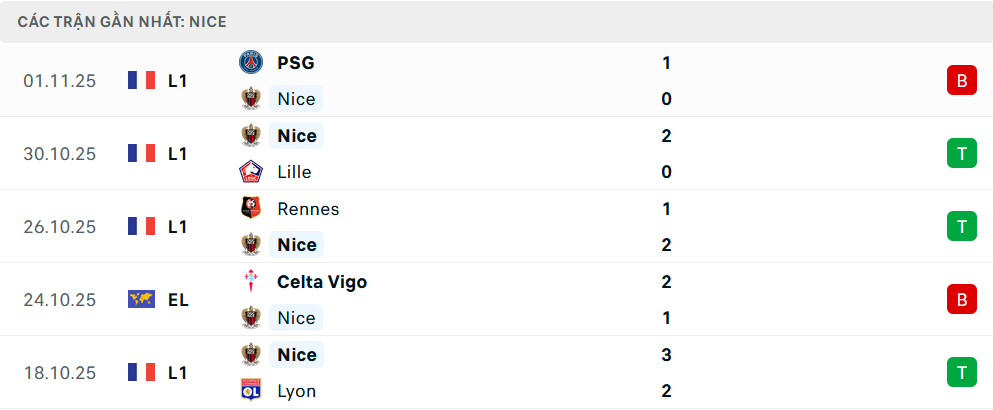Image resolution: width=993 pixels, height=410 pixels.
Task: Click the French flag beside 01.11.25
Action: tap(141, 80)
